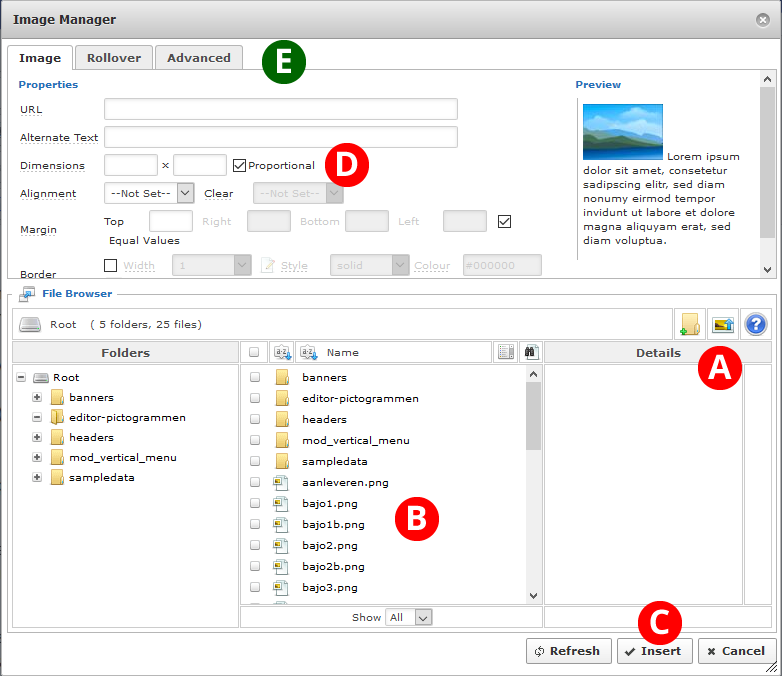Click the Refresh button
The image size is (782, 676).
pyautogui.click(x=569, y=651)
